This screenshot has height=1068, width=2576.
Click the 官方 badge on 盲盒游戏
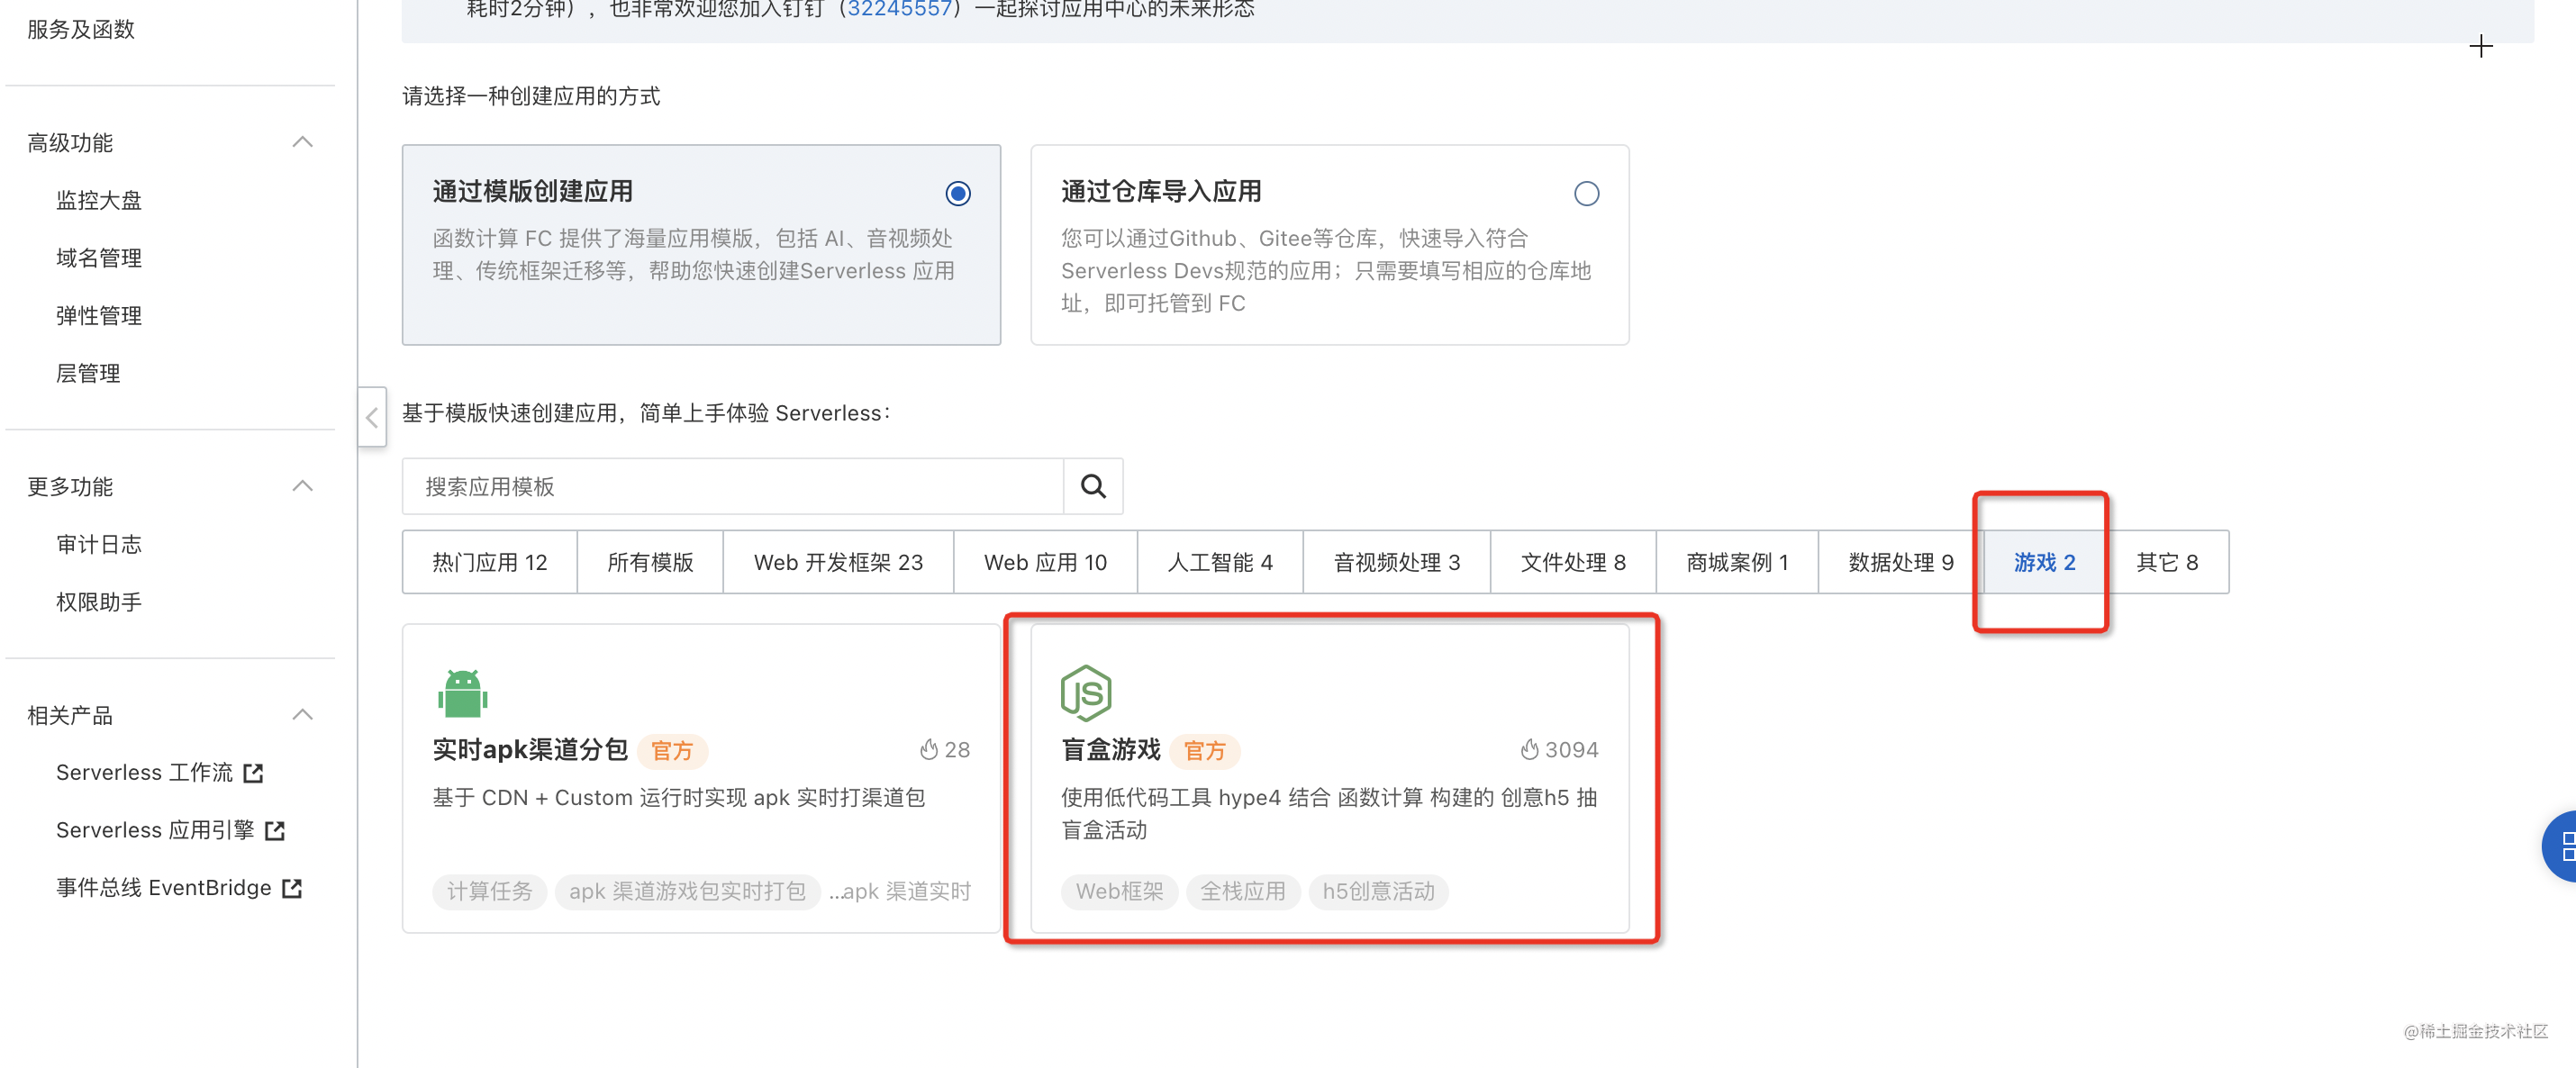tap(1205, 751)
